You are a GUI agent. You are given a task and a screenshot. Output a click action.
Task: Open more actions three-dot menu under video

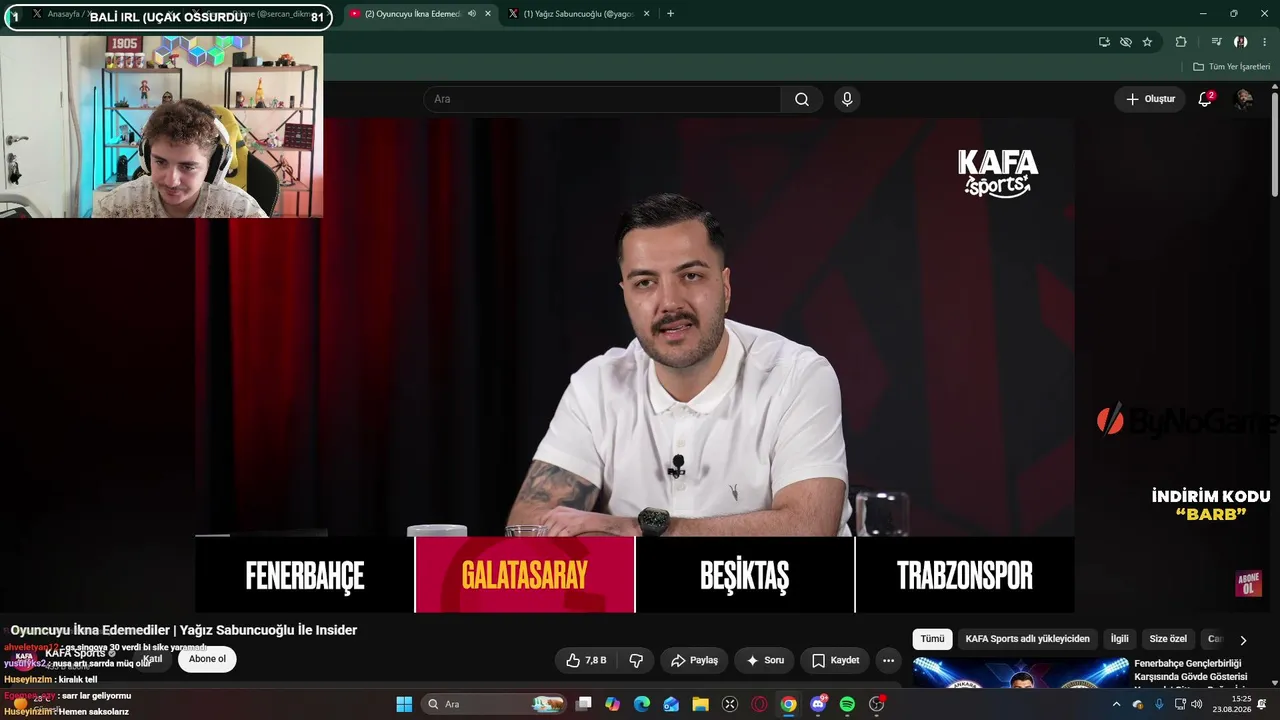click(x=888, y=660)
